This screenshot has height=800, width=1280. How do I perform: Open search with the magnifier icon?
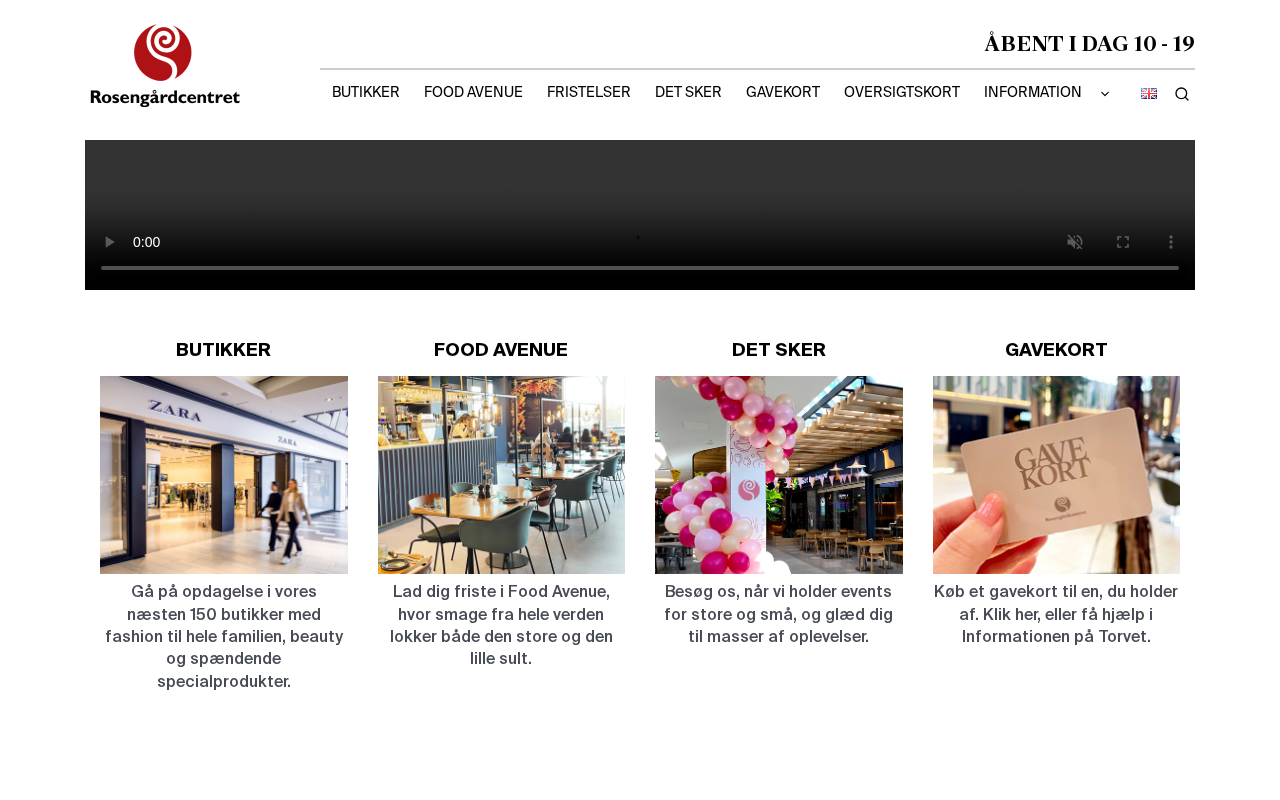[1182, 94]
